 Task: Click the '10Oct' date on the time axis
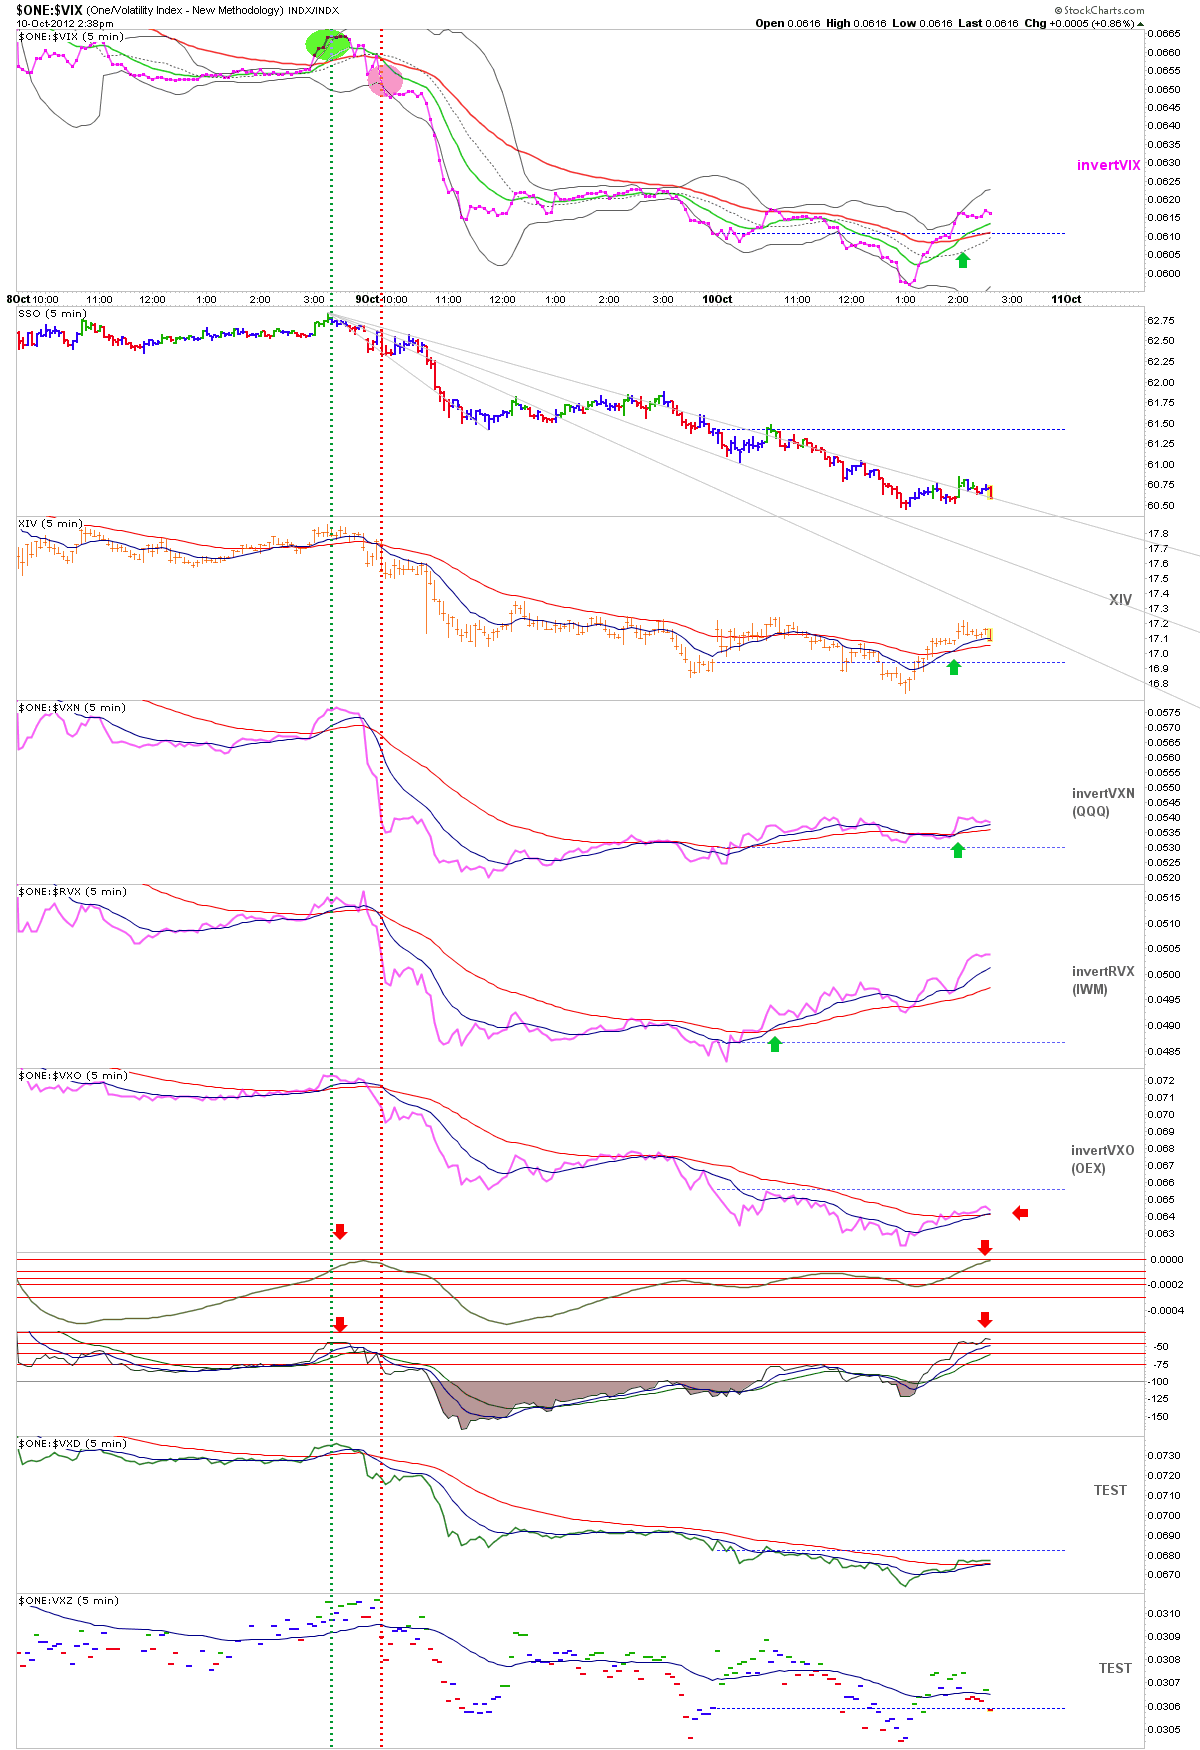717,299
